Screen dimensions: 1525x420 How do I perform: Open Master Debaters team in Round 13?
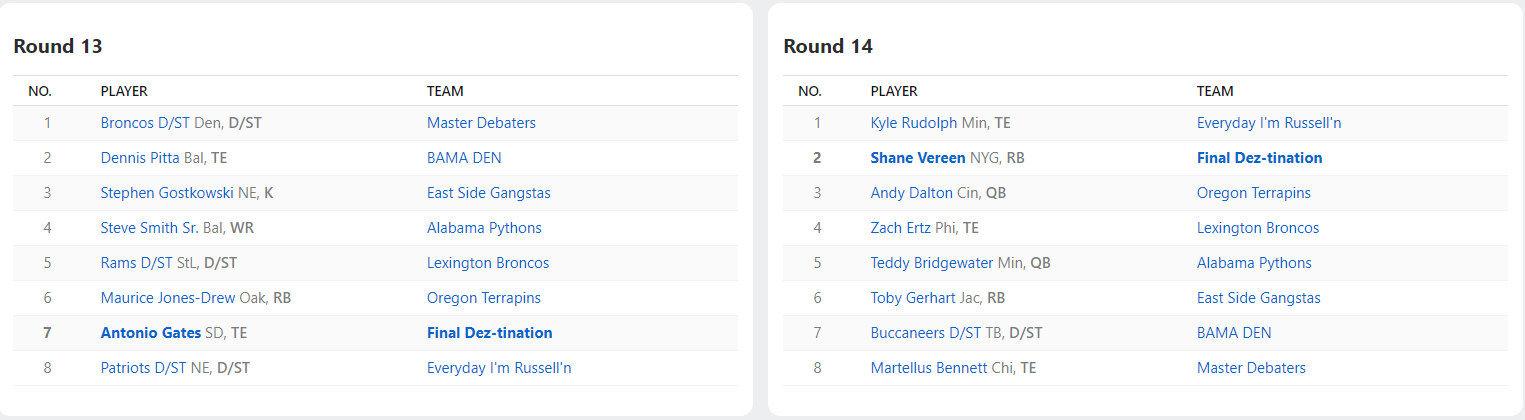tap(481, 123)
